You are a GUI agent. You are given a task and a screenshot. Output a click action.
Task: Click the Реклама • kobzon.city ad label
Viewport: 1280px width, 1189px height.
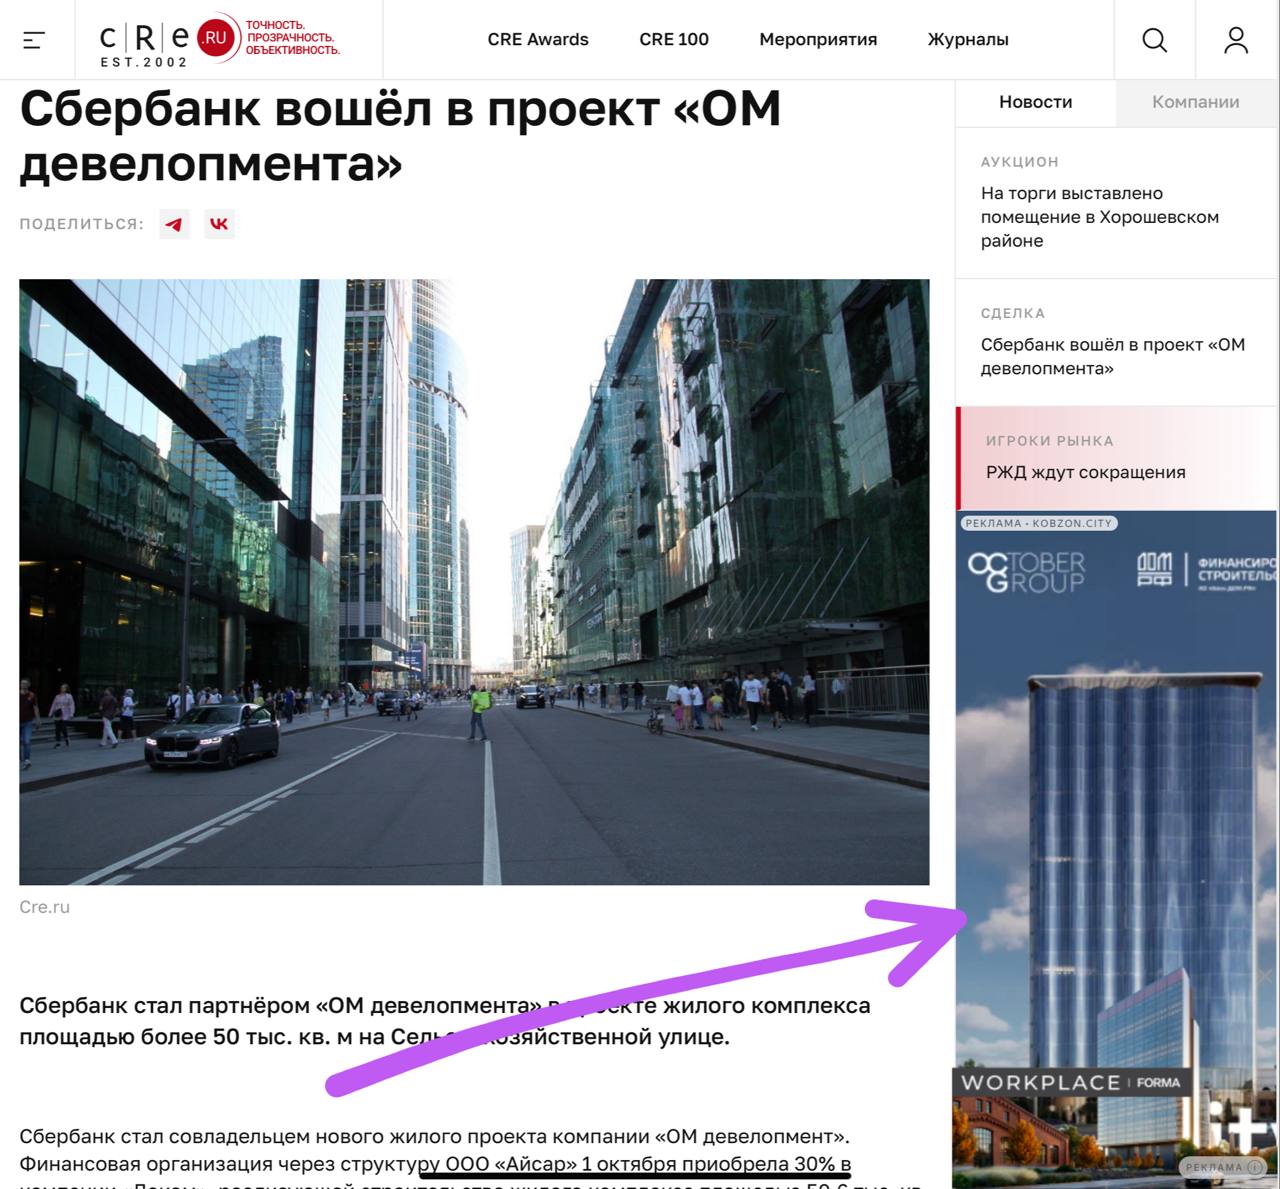pyautogui.click(x=1037, y=523)
